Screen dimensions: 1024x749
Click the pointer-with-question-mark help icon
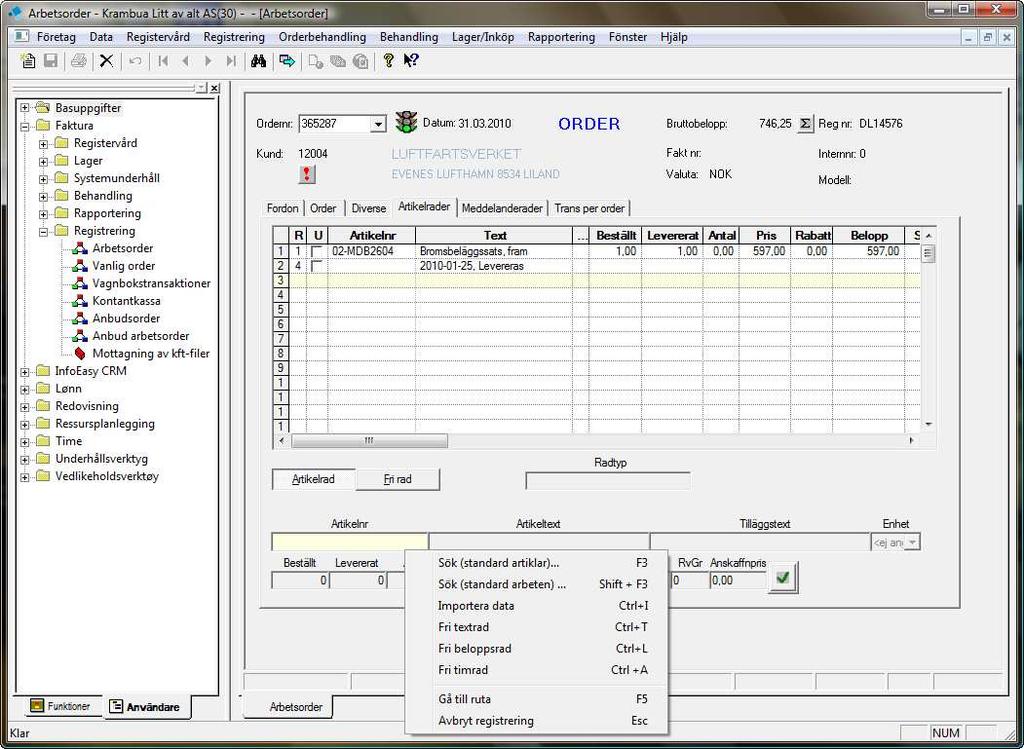[x=411, y=61]
